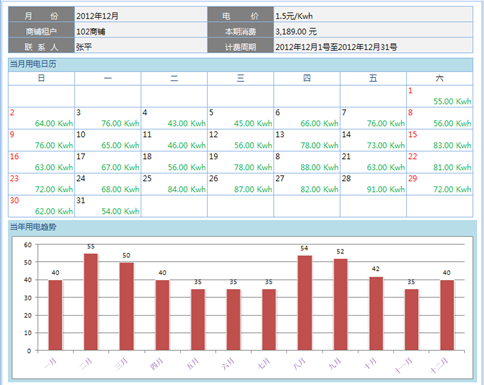Click day 28 with 91.00 Kwh
This screenshot has width=484, height=385.
click(373, 184)
